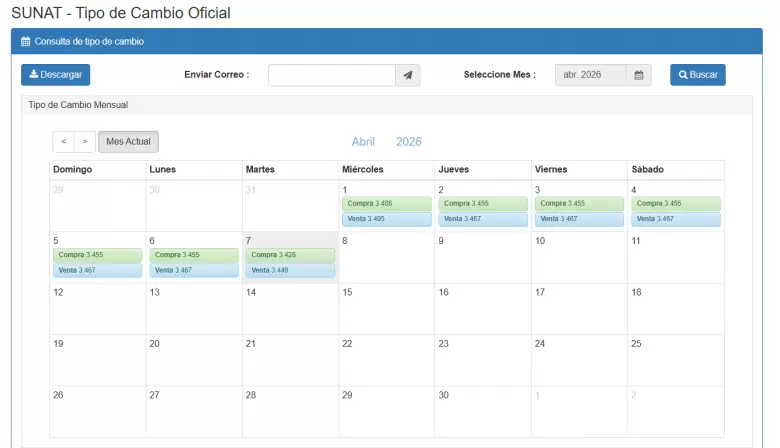This screenshot has height=448, width=780.
Task: Click the abr. 2026 month selection field
Action: pos(590,75)
